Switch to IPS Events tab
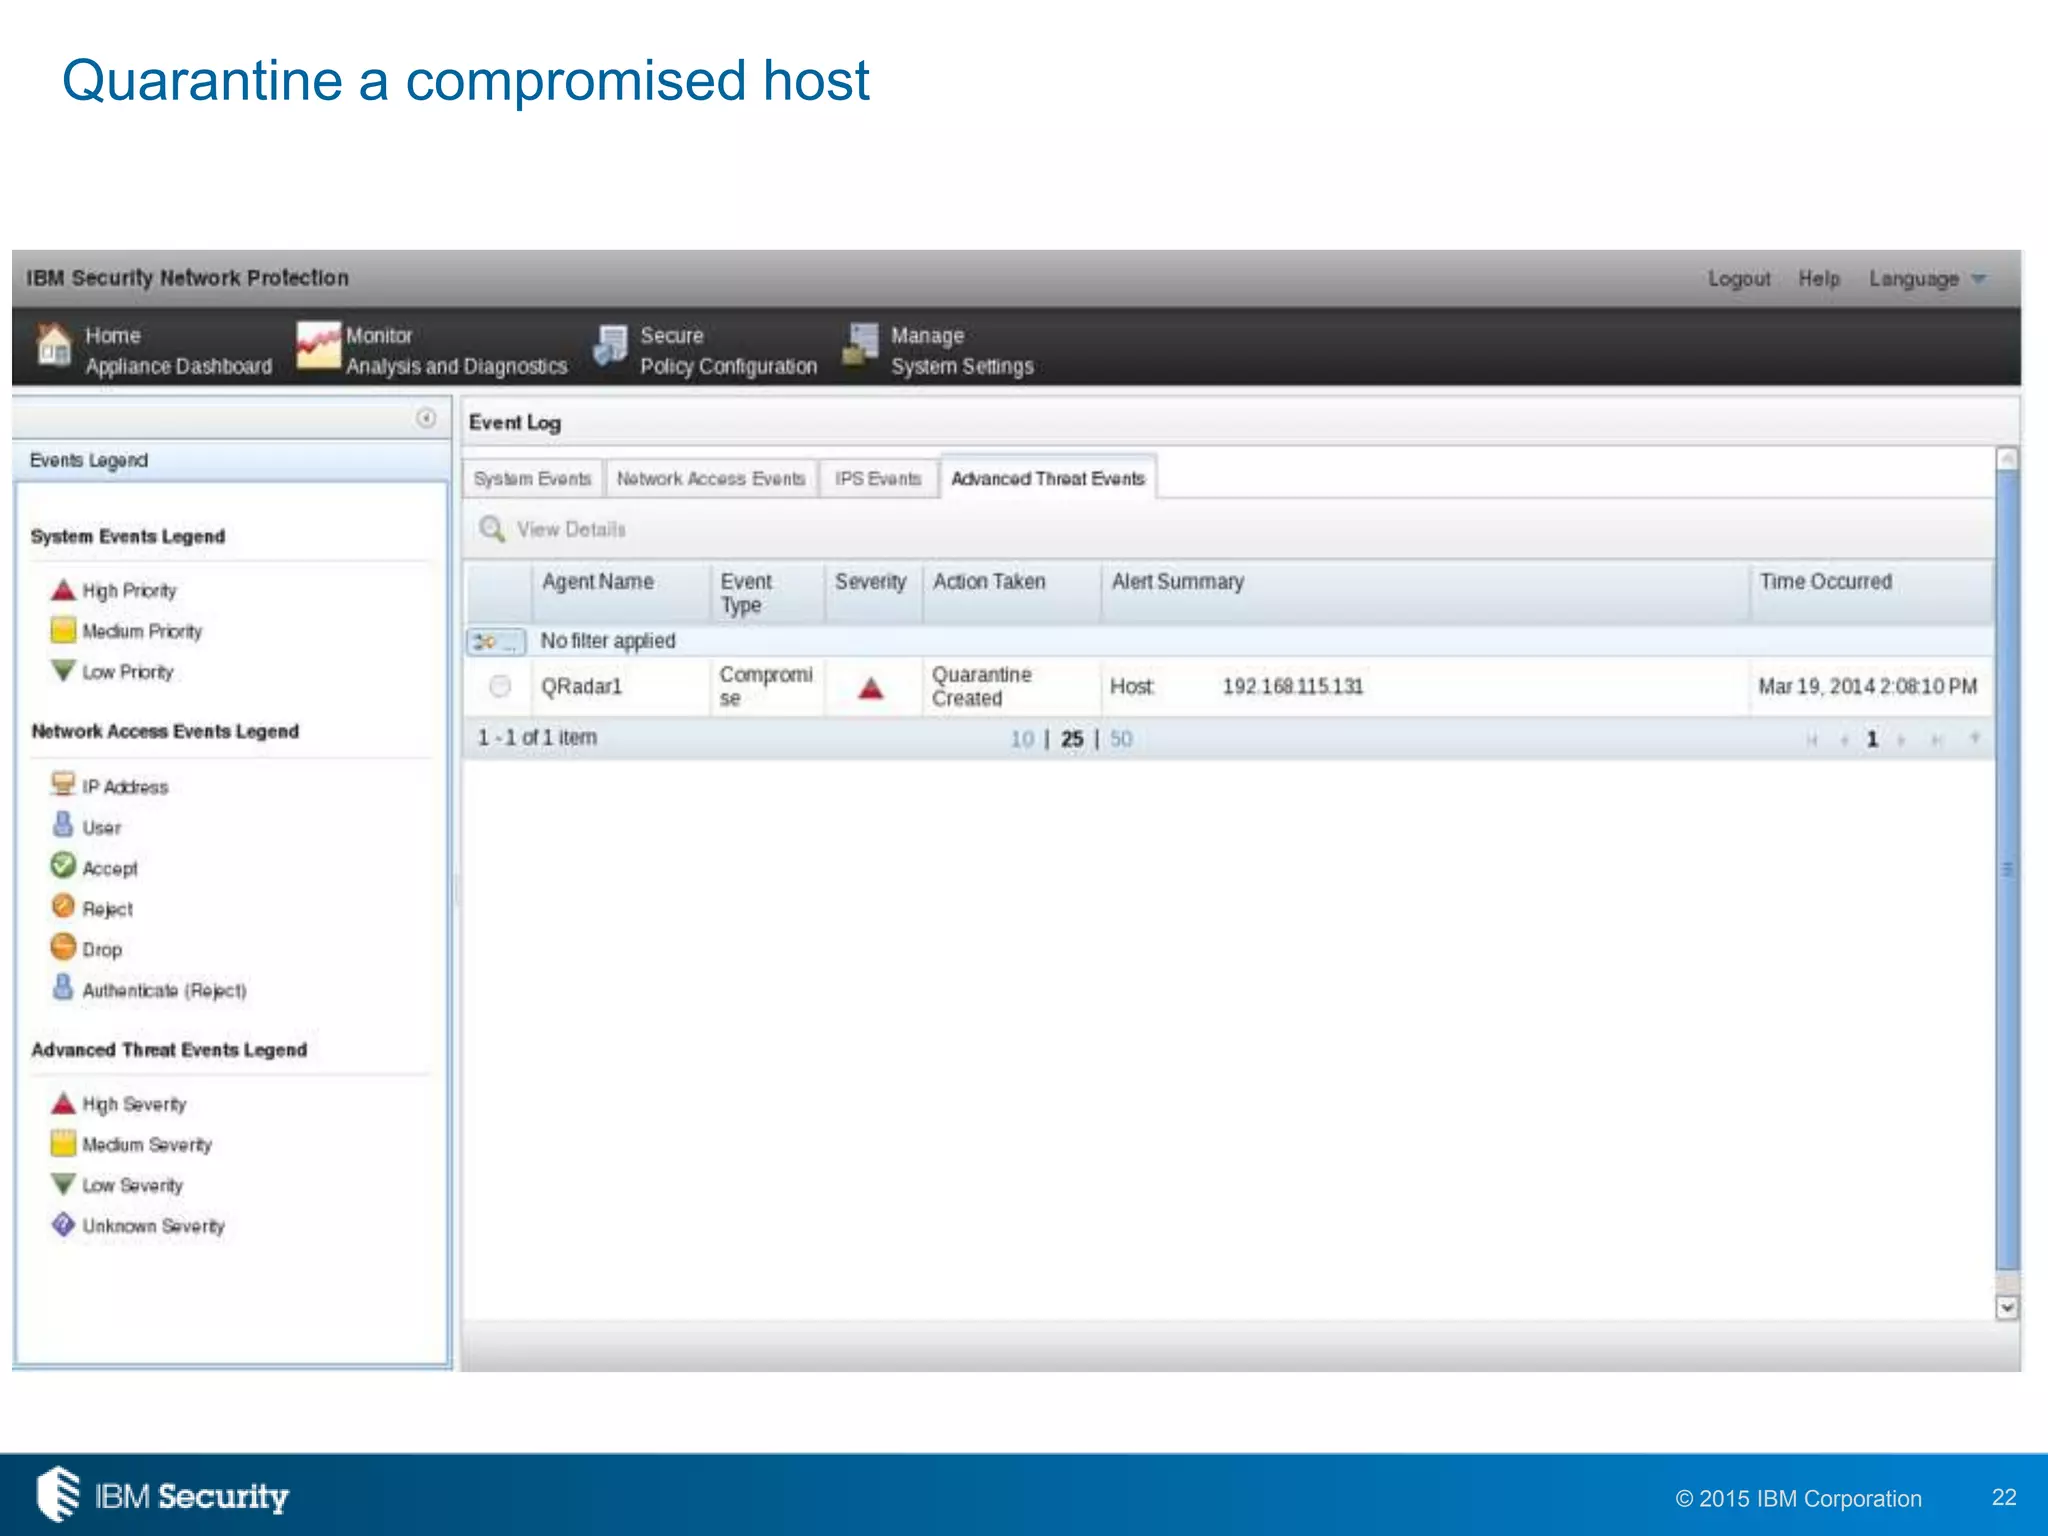The height and width of the screenshot is (1536, 2048). tap(878, 479)
